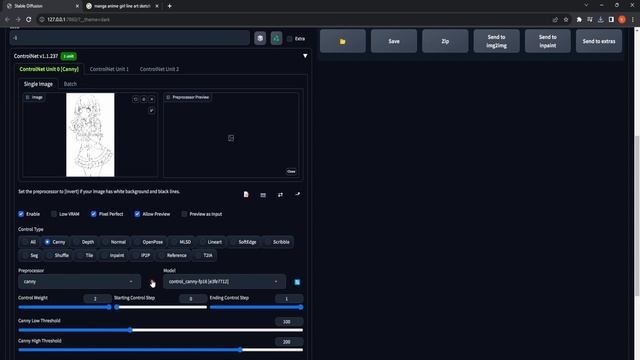Toggle the Allow Preview checkbox

click(x=137, y=214)
